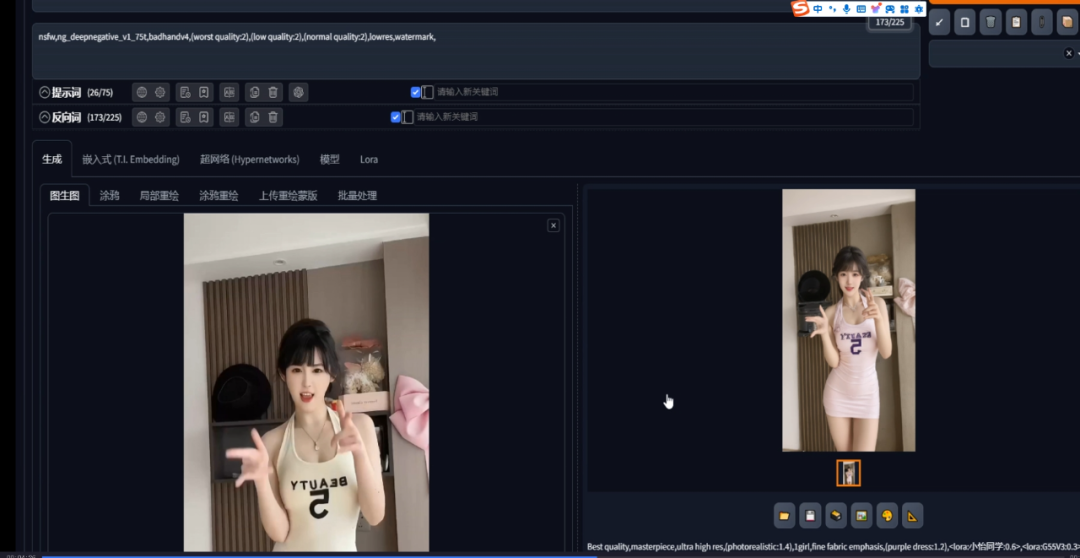The height and width of the screenshot is (558, 1080).
Task: Click the globe icon in the 反向词 row
Action: coord(141,117)
